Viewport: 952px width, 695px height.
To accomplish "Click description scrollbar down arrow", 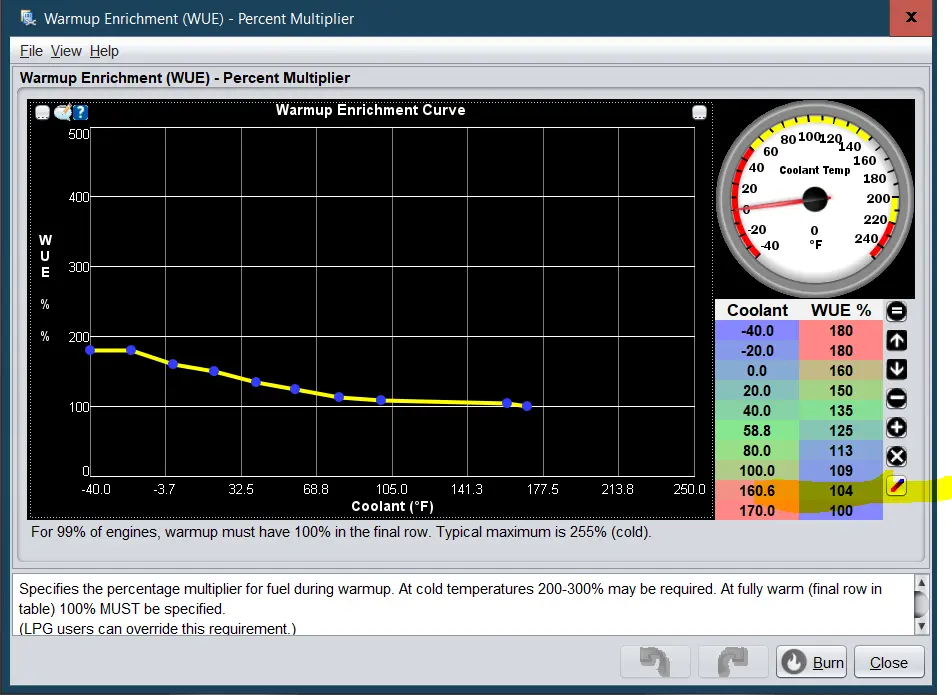I will (x=921, y=626).
